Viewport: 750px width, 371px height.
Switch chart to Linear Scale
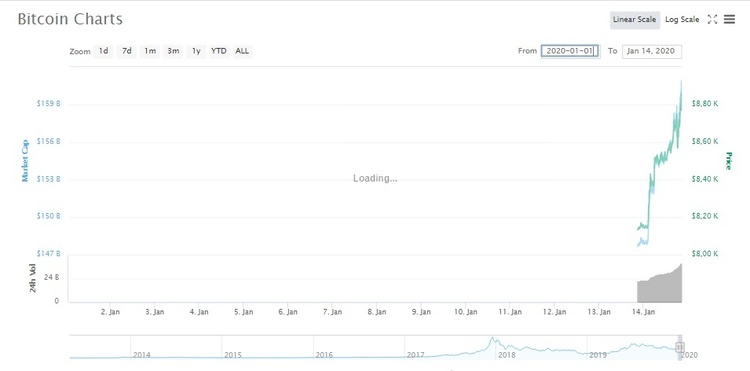pyautogui.click(x=635, y=20)
